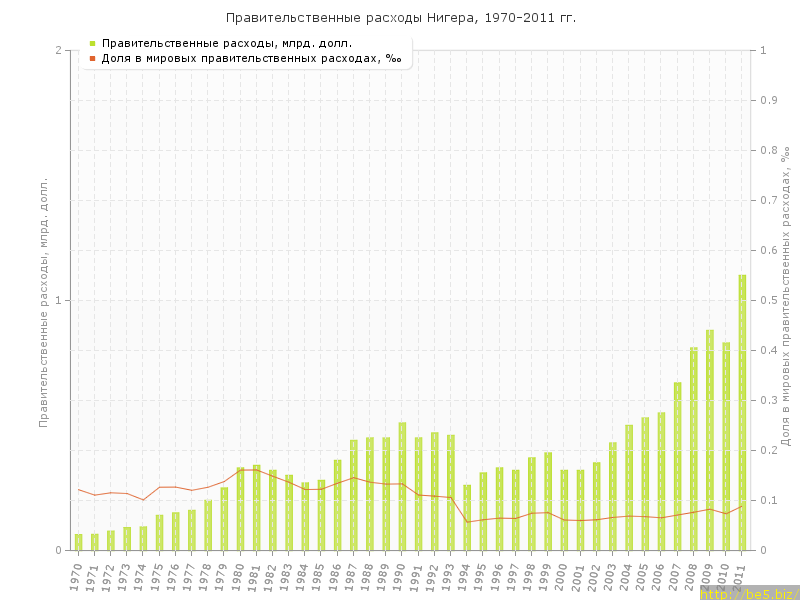The height and width of the screenshot is (600, 800).
Task: Select the green bar for 2009
Action: pos(710,440)
